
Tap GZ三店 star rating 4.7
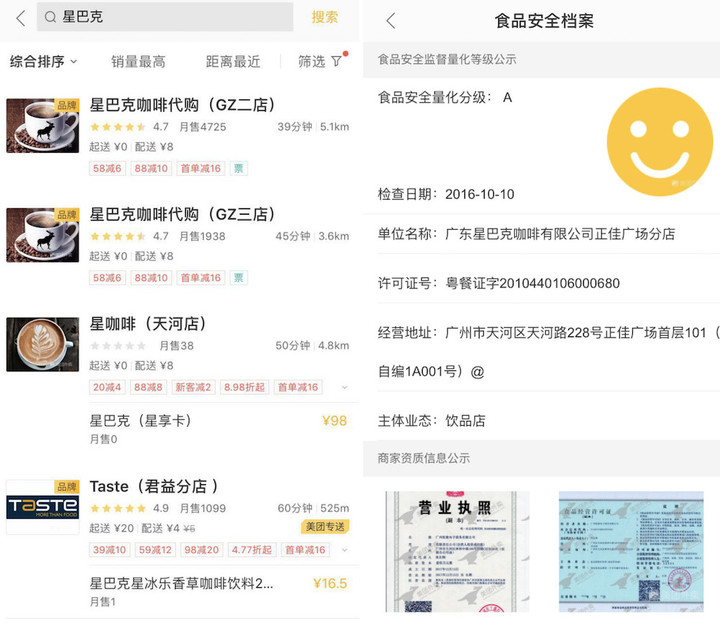point(129,236)
